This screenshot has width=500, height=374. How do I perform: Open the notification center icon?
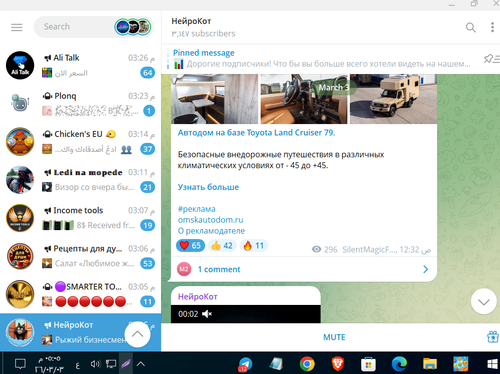tap(20, 364)
